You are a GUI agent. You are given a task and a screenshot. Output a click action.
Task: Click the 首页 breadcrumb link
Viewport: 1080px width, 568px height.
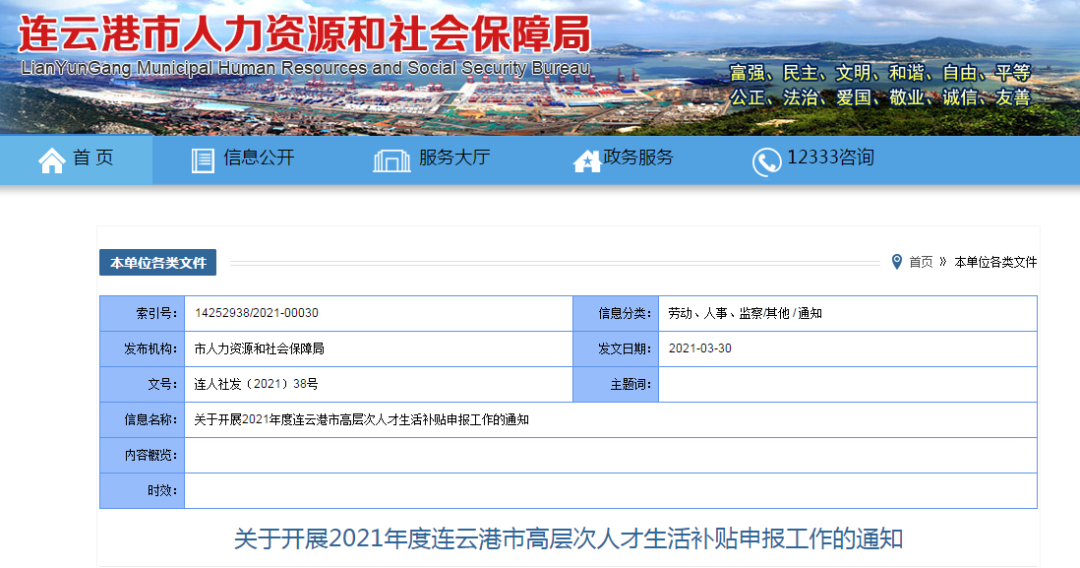pyautogui.click(x=920, y=262)
